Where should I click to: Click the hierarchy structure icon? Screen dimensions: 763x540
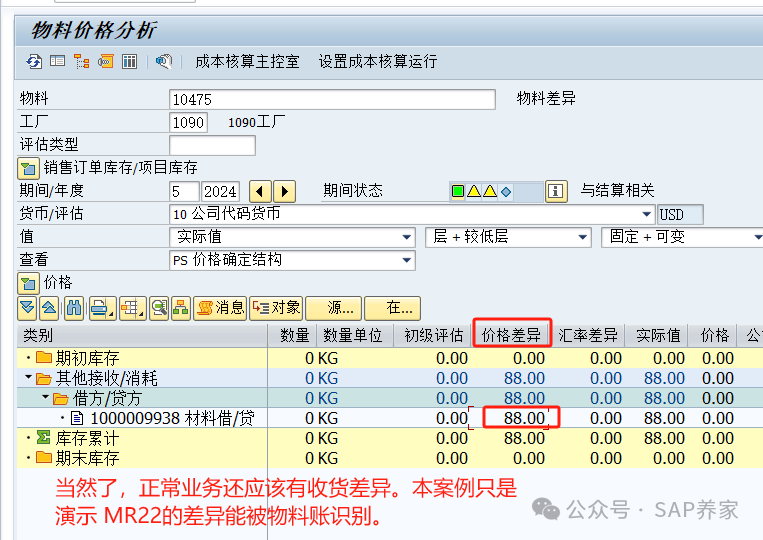click(181, 308)
